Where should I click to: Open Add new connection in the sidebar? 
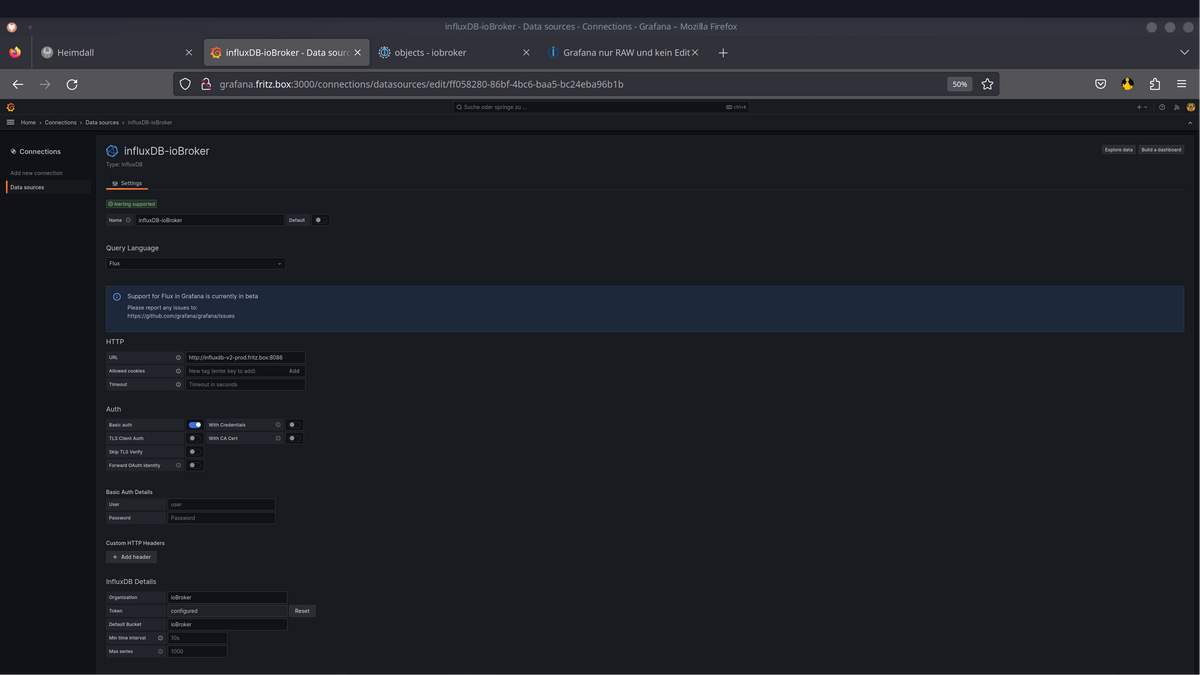pyautogui.click(x=36, y=173)
